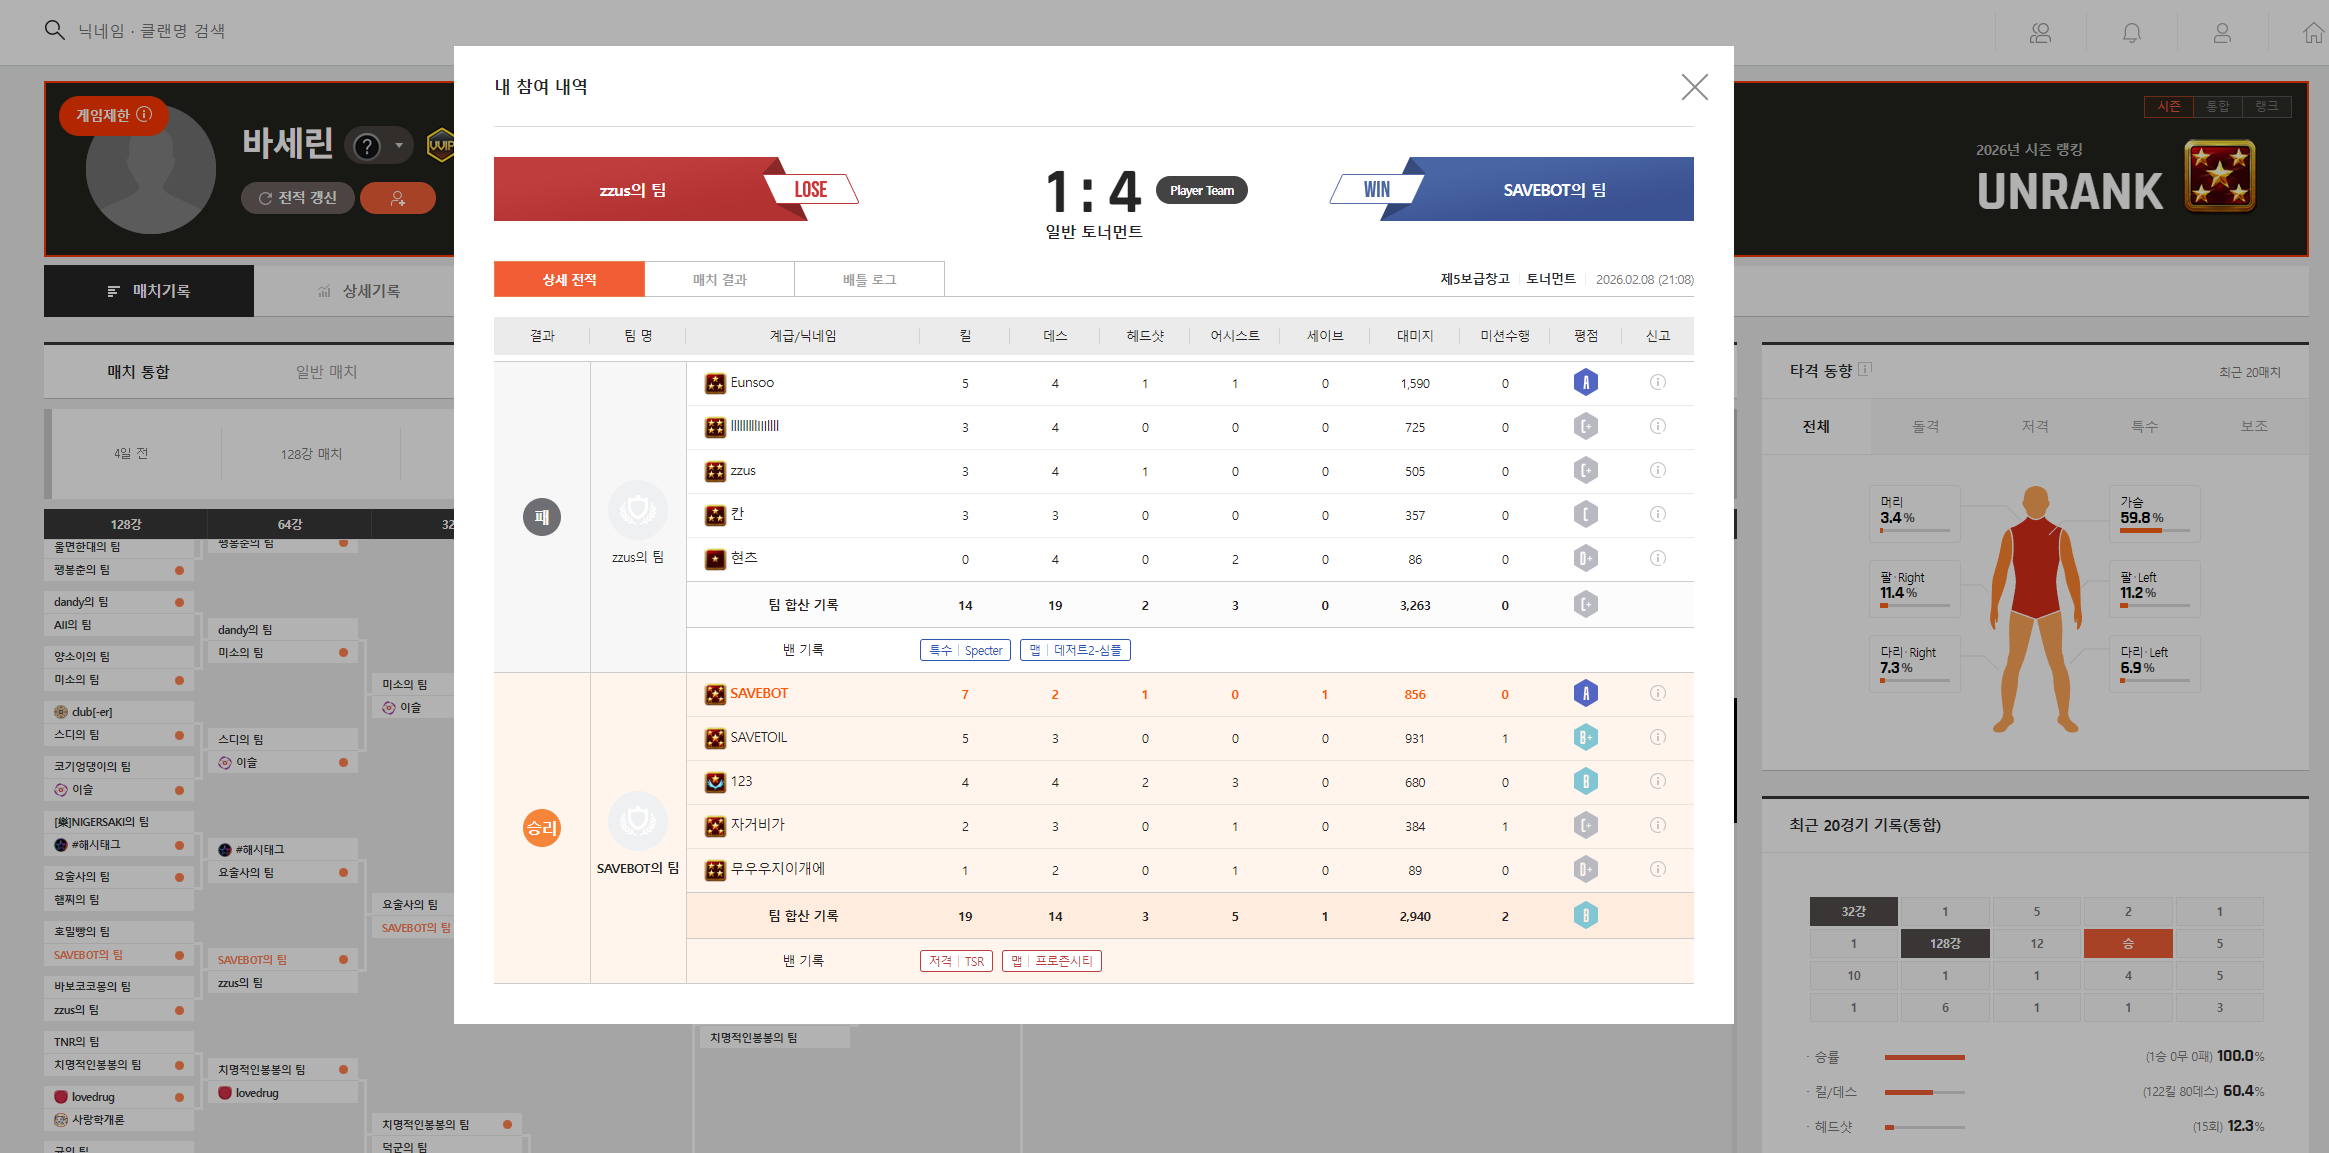2329x1153 pixels.
Task: Click the add friend orange button
Action: 397,198
